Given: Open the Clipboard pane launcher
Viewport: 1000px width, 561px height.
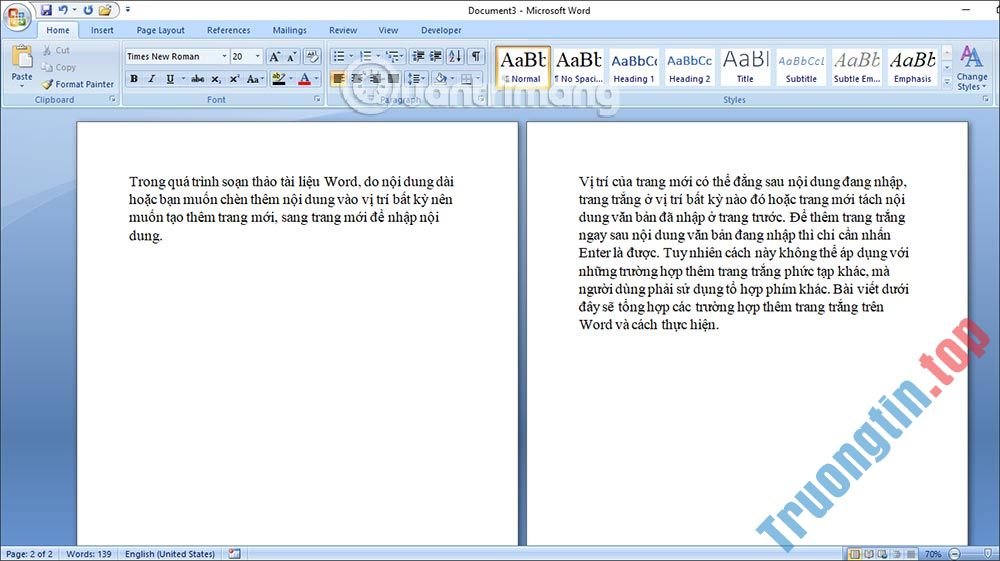Looking at the screenshot, I should (x=113, y=99).
